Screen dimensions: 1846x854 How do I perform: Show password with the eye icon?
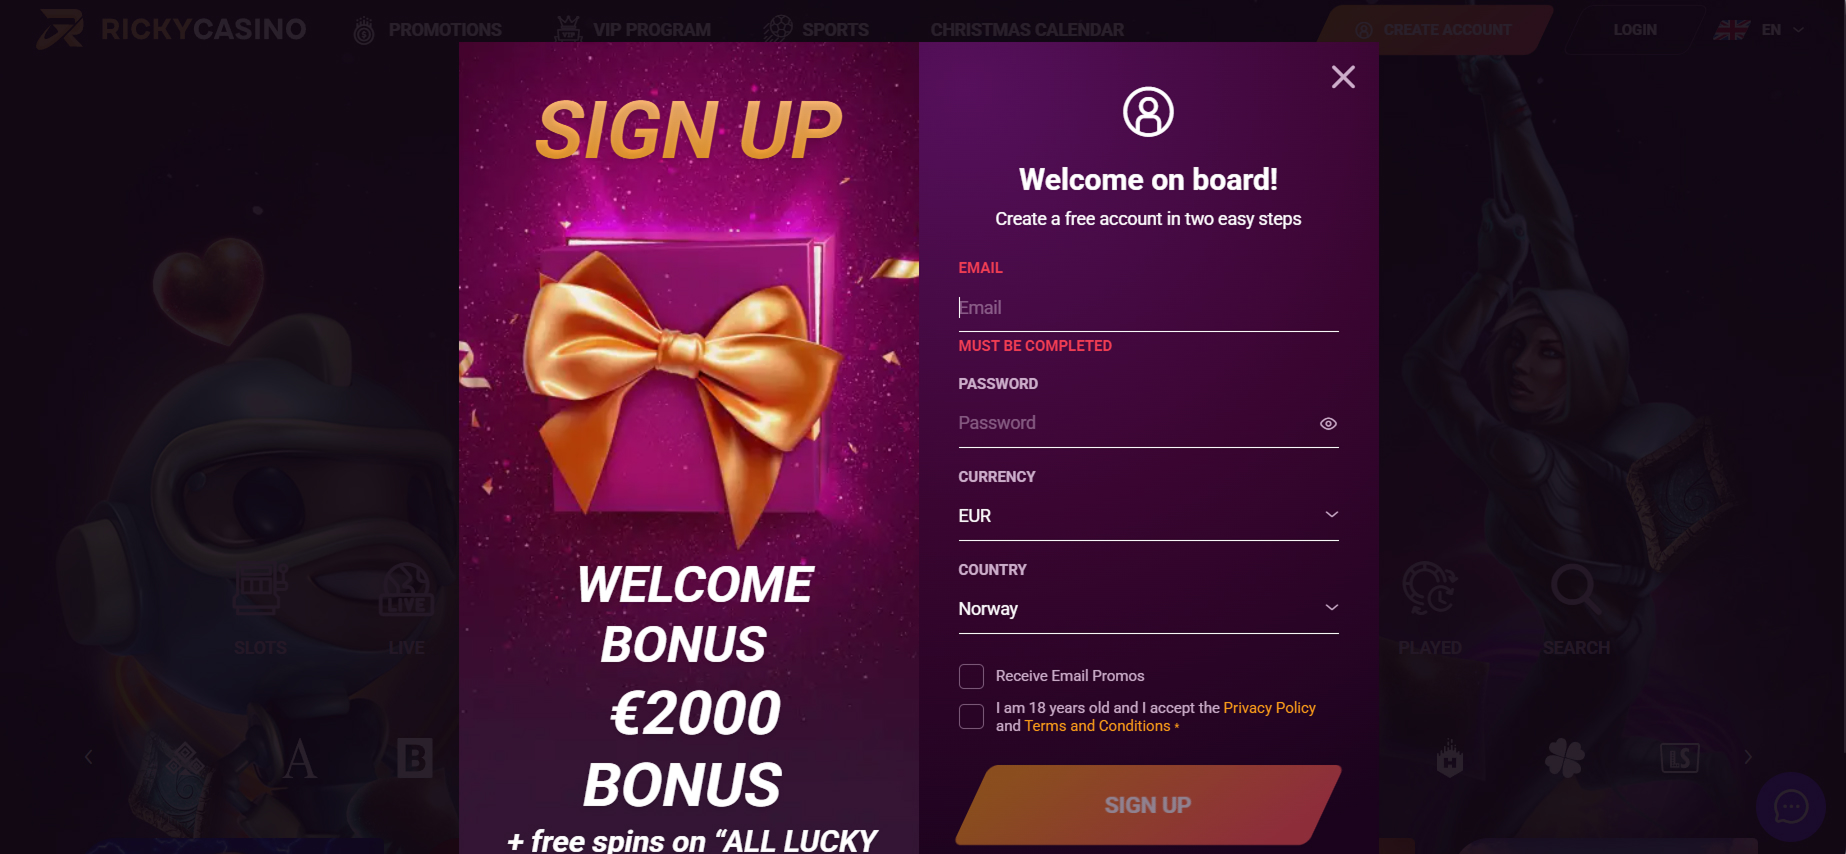(x=1328, y=424)
